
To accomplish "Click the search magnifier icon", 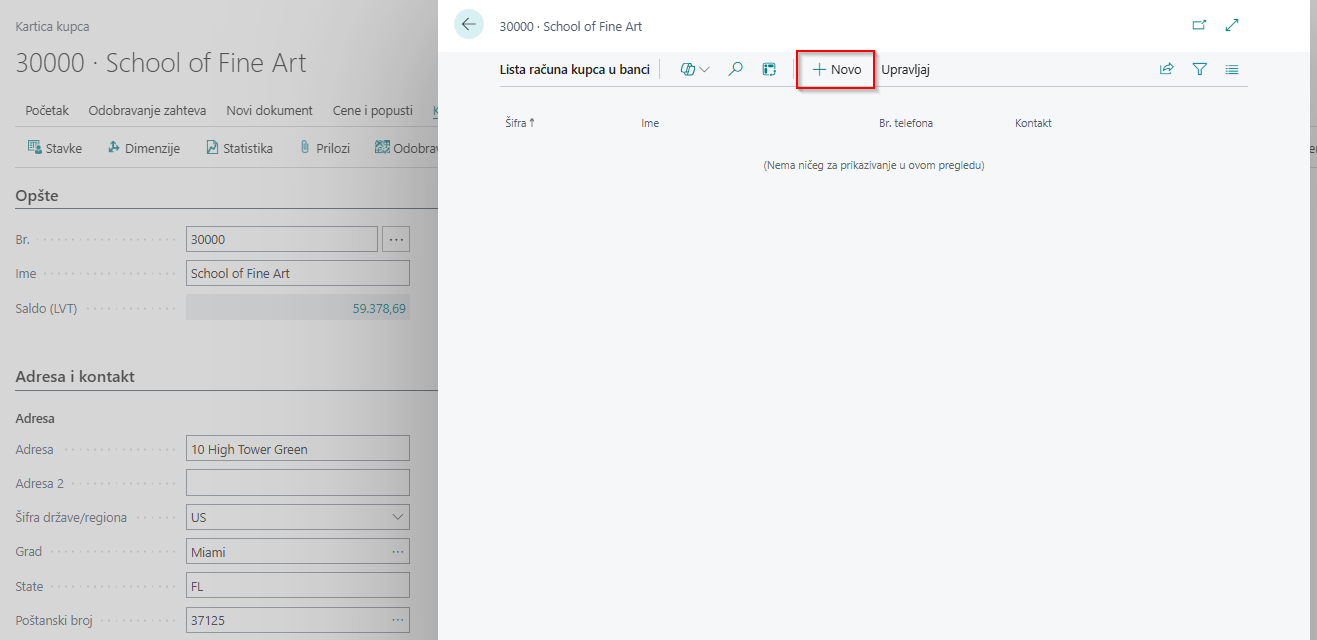I will pos(735,70).
